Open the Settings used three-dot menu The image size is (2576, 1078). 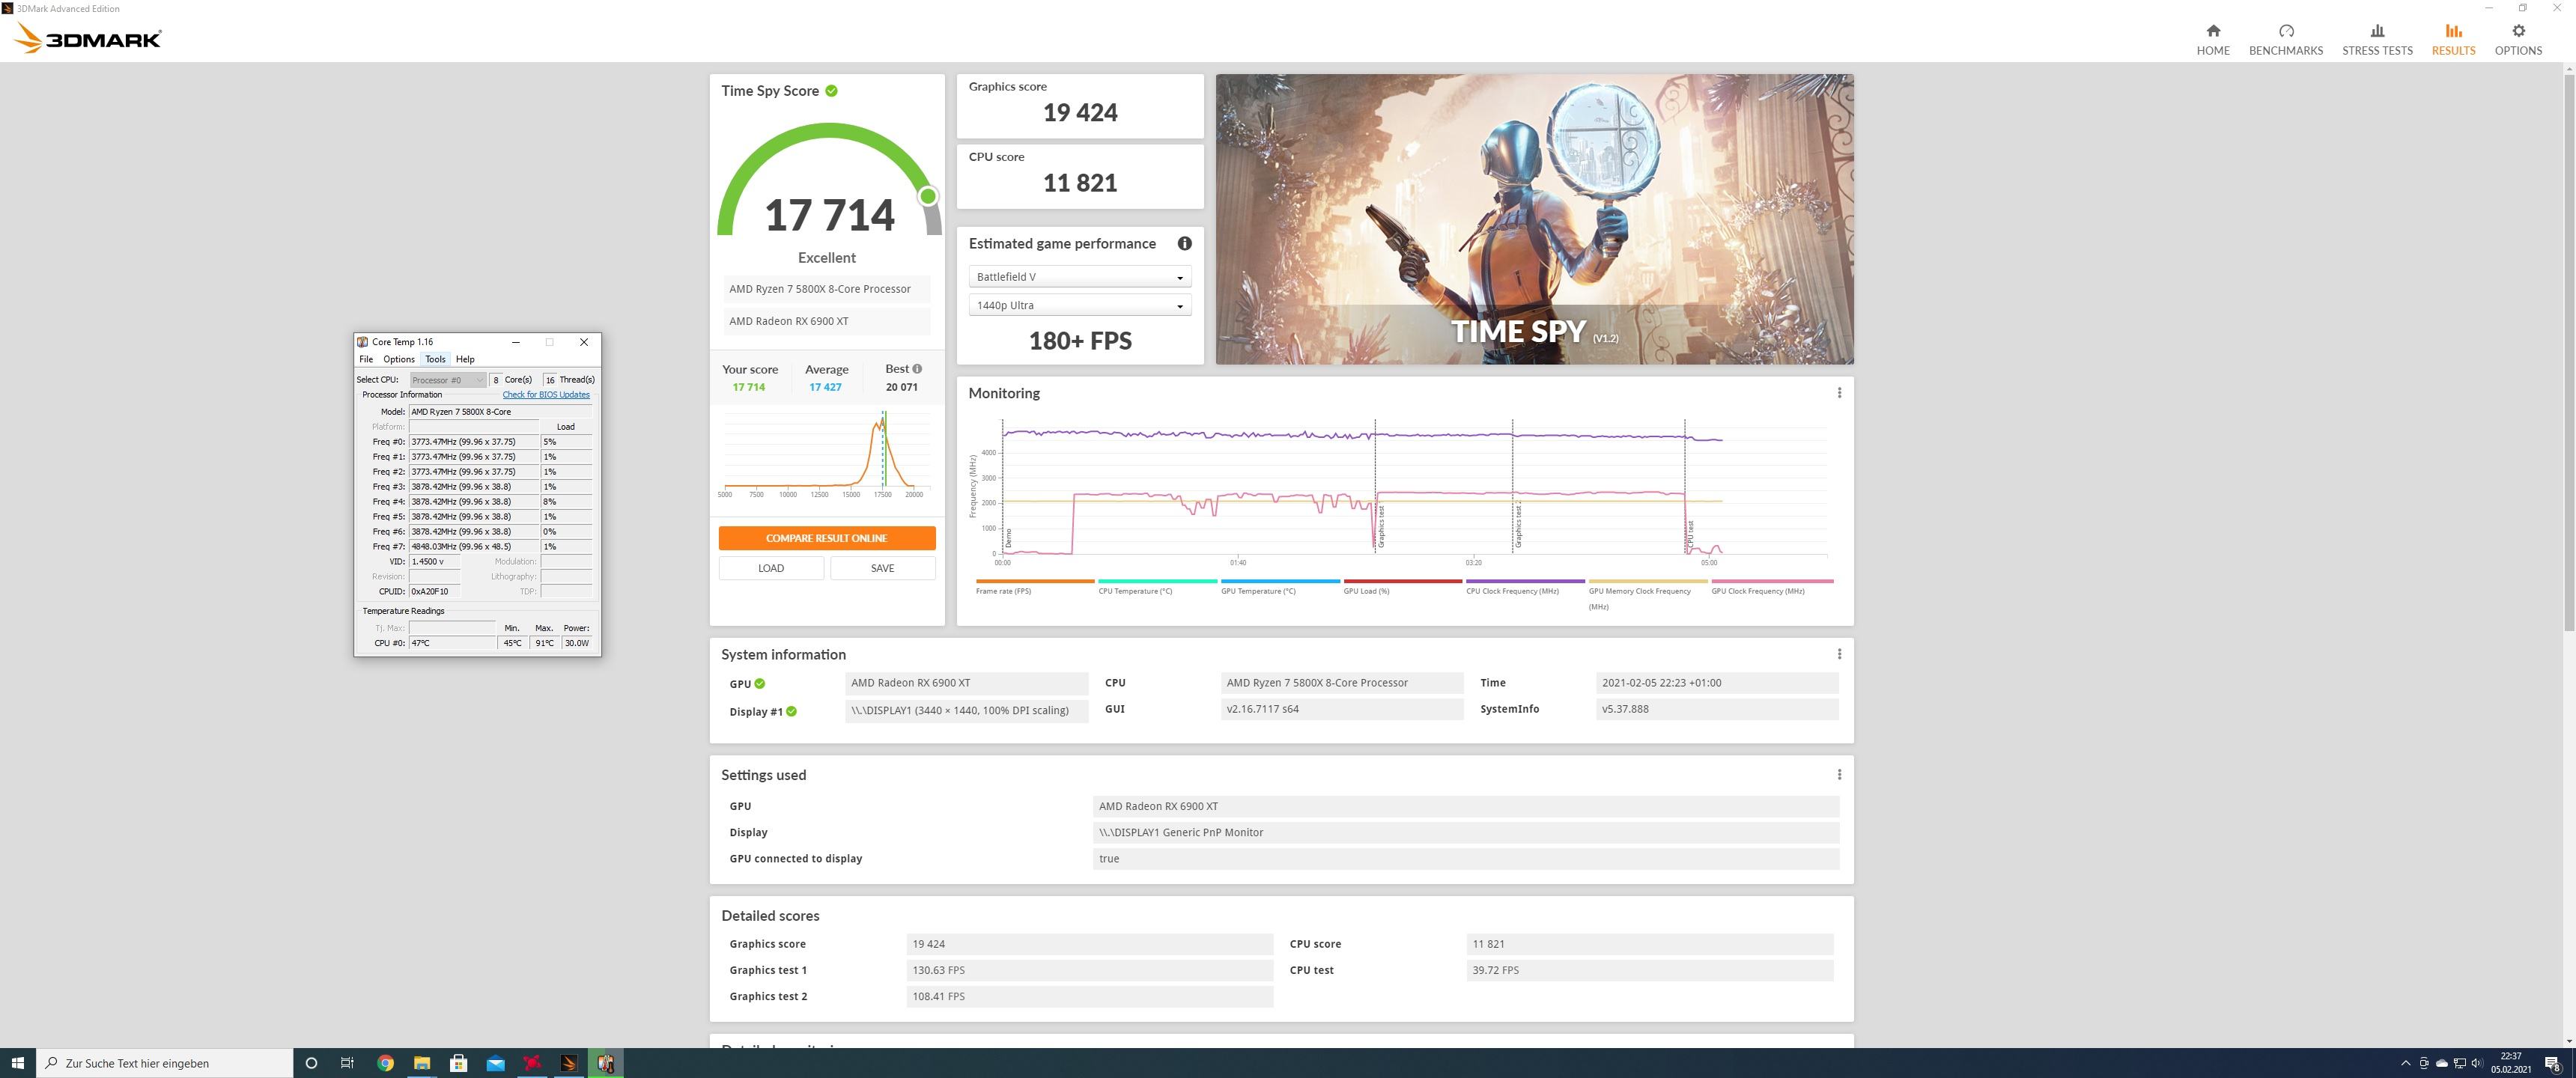click(x=1838, y=775)
